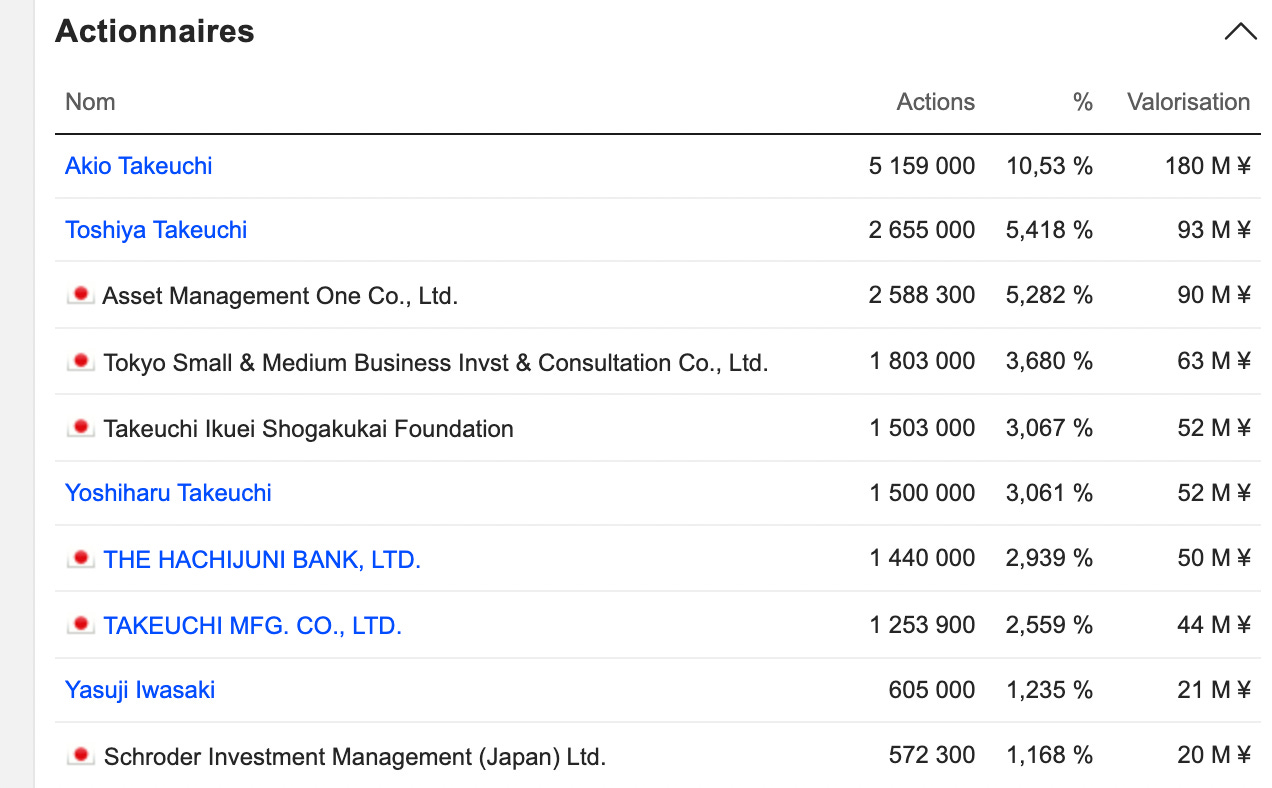Viewport: 1272px width, 788px height.
Task: Click the 572 300 shares value
Action: click(932, 755)
